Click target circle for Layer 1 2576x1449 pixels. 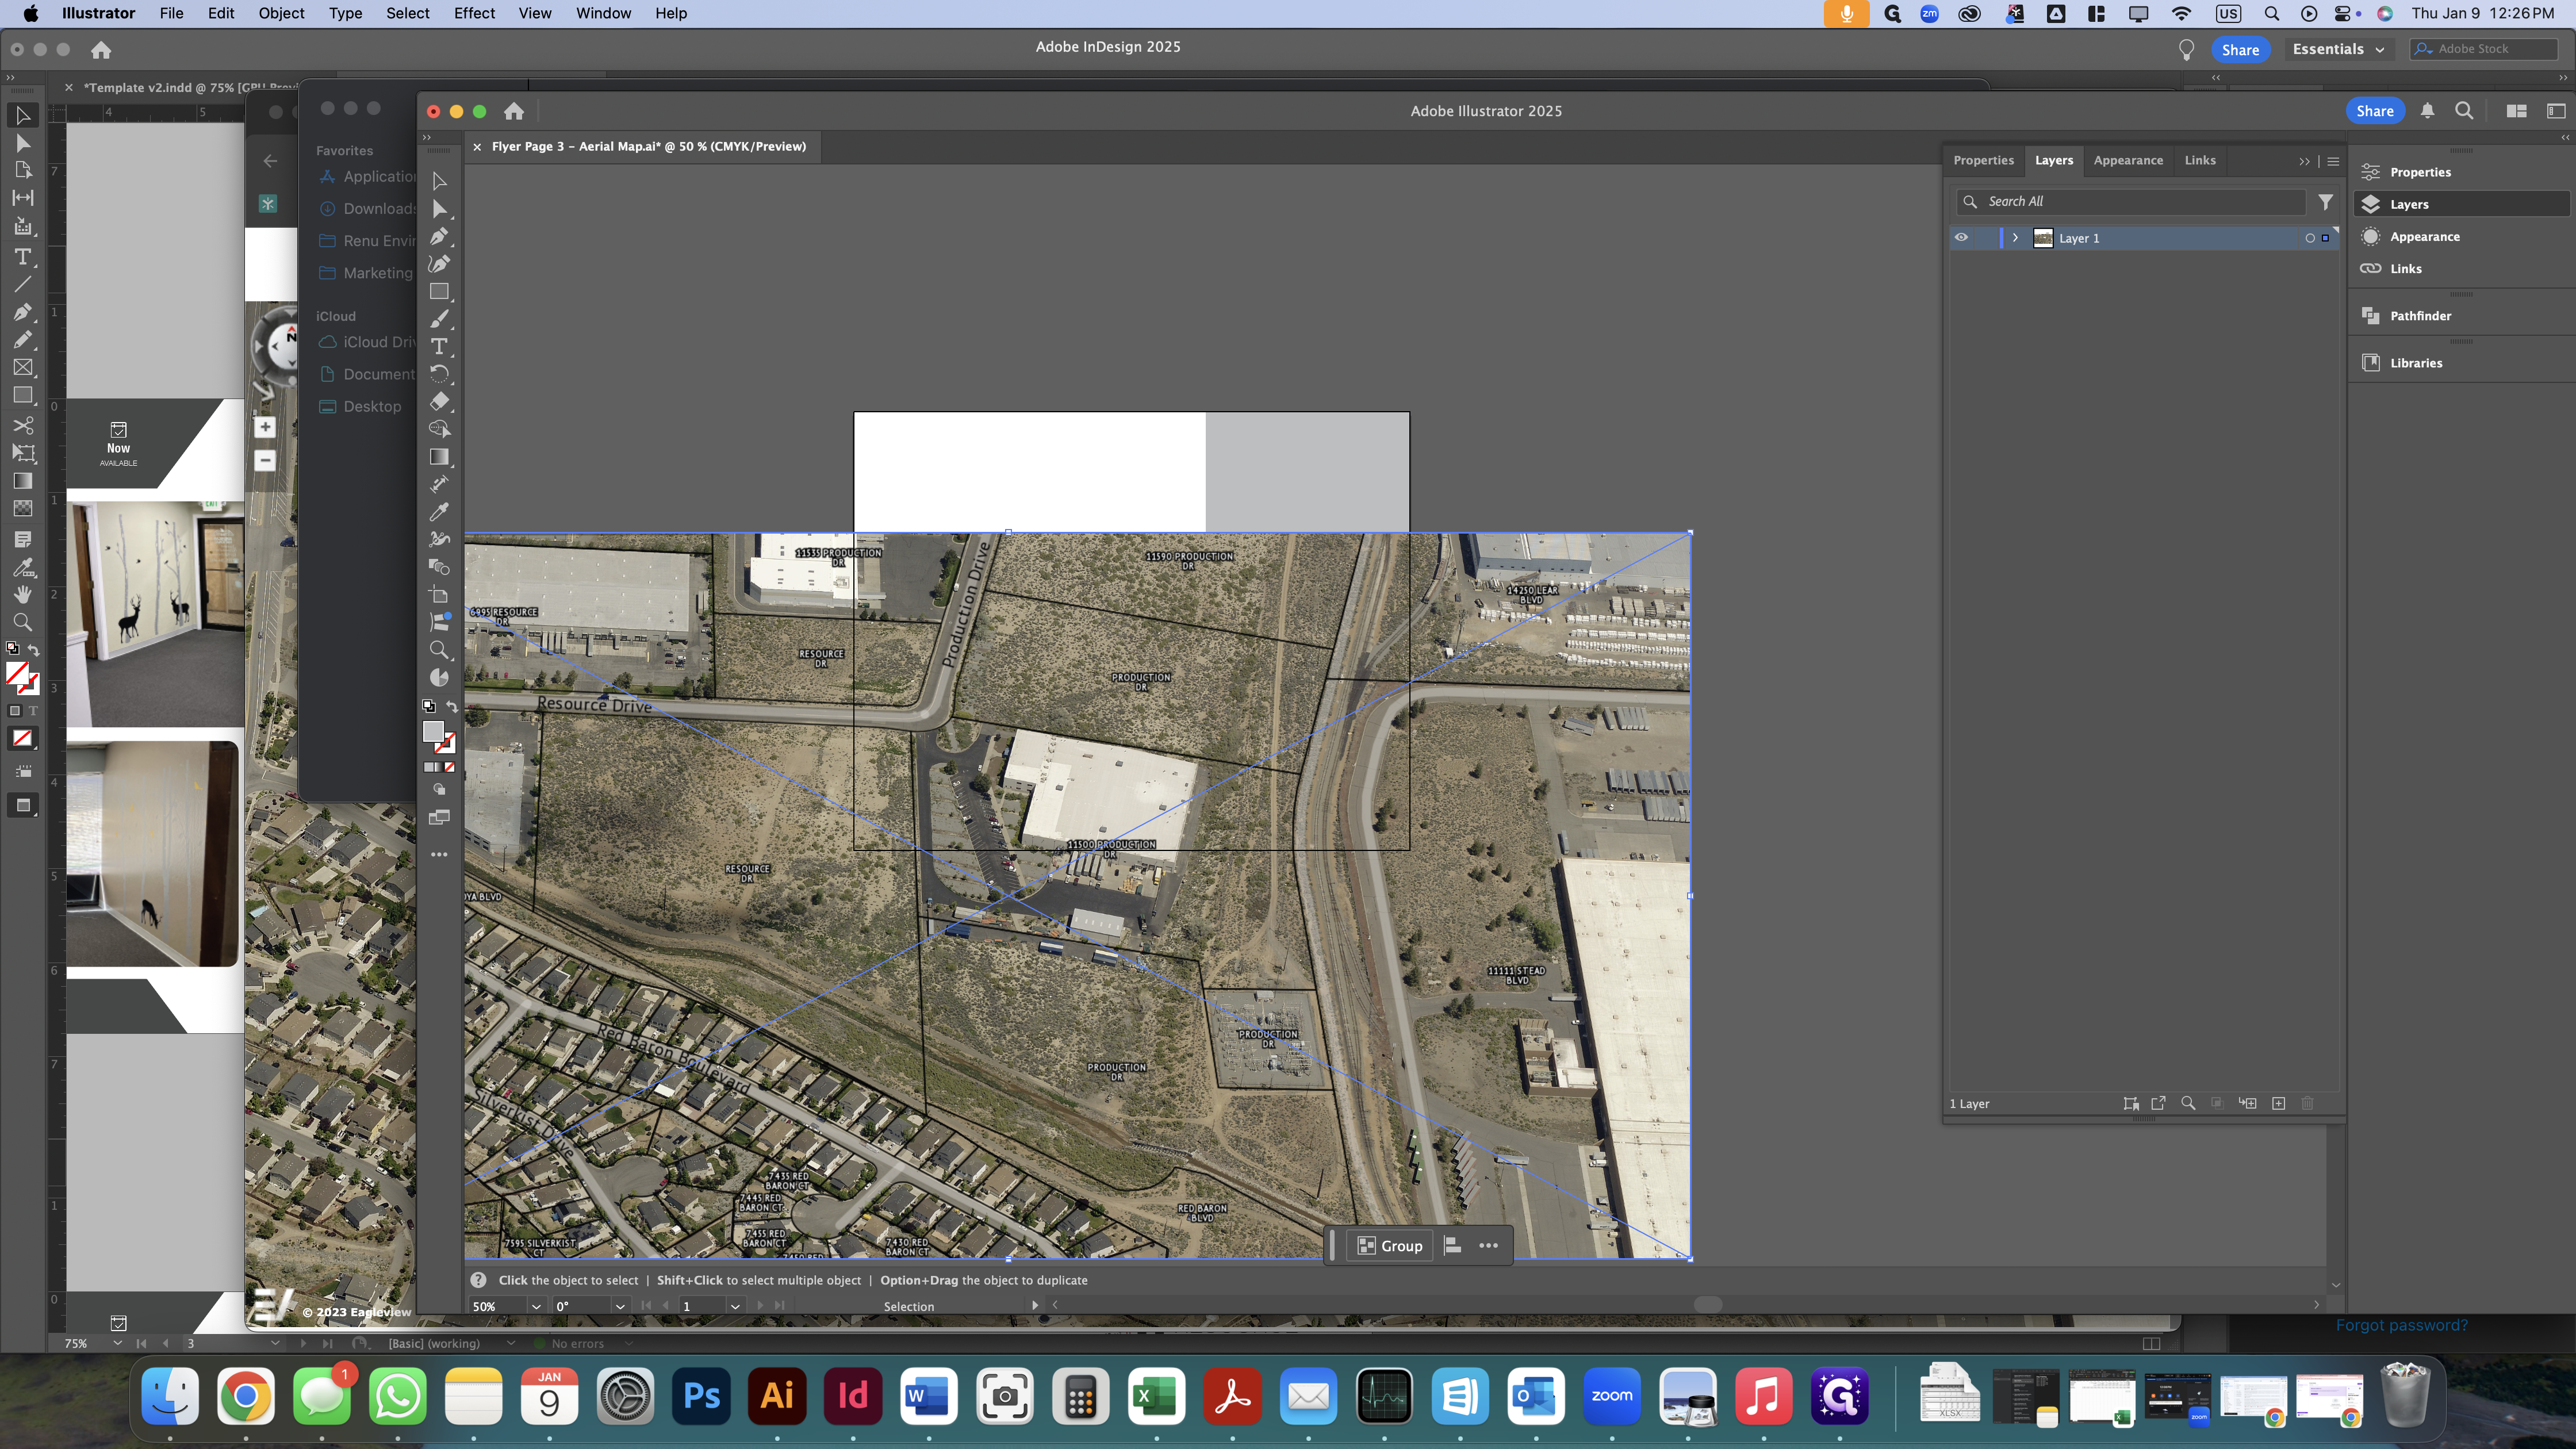(2310, 238)
